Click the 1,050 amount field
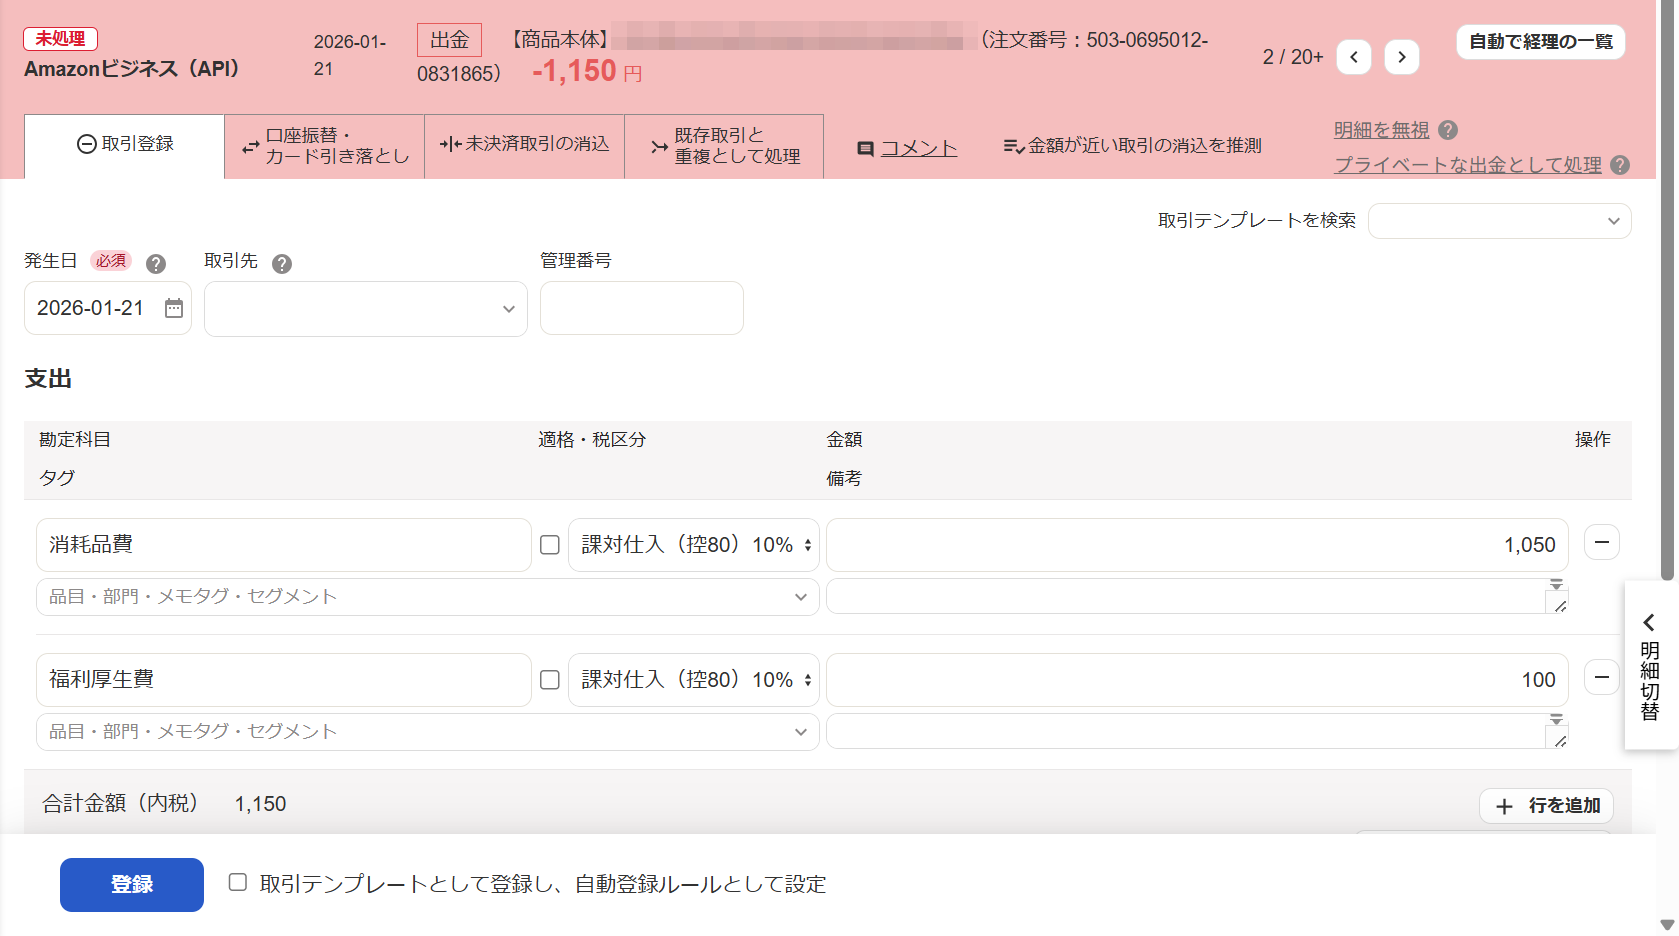Screen dimensions: 1679x936 click(1197, 545)
